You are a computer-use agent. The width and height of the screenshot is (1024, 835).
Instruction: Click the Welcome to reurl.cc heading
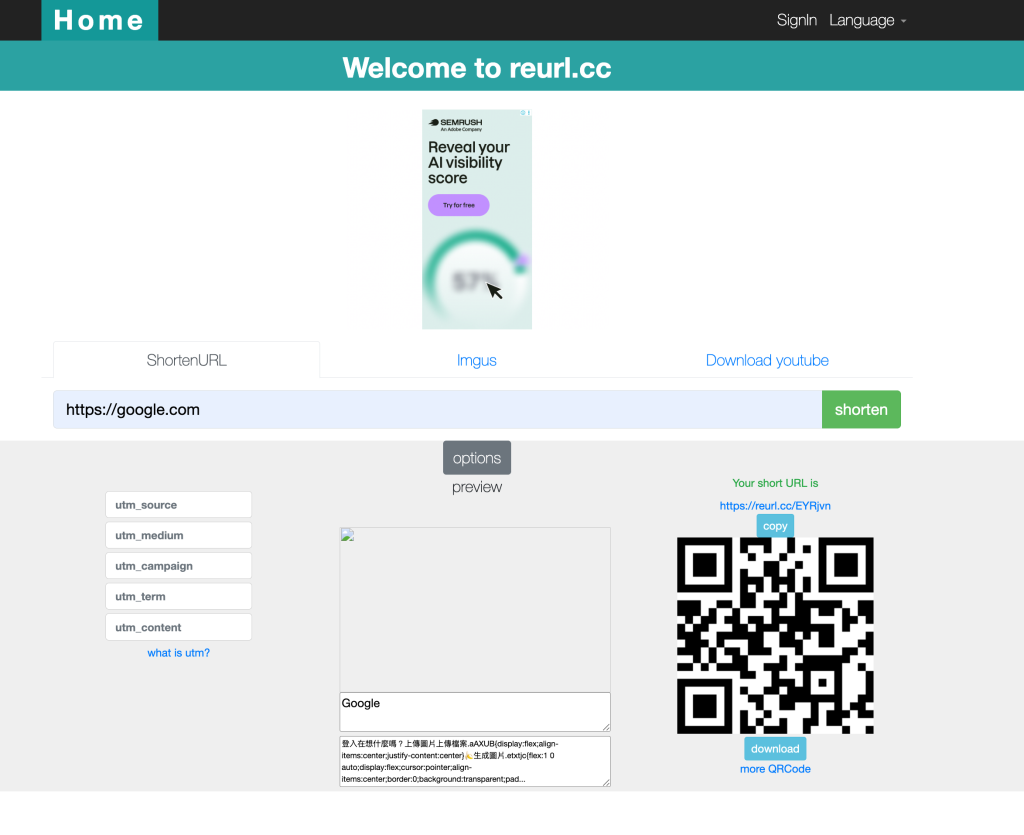[477, 68]
